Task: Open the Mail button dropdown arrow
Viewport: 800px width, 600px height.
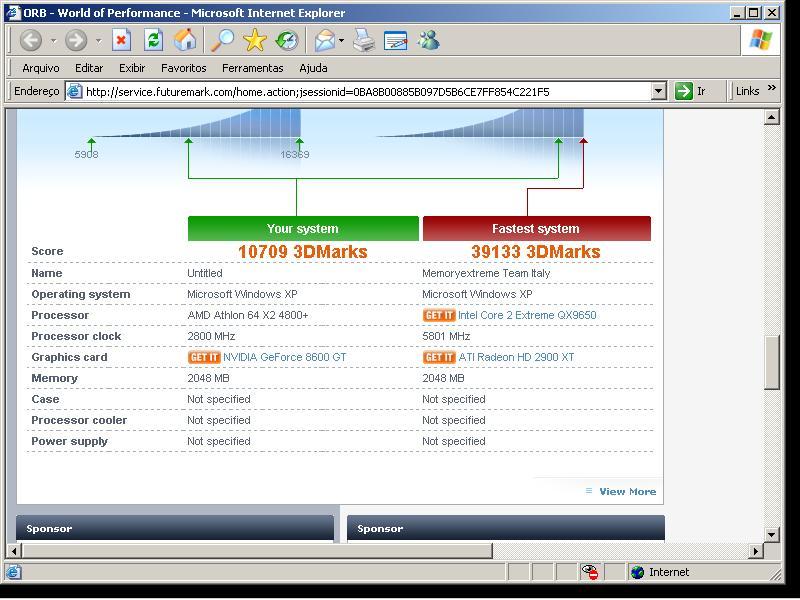Action: [x=341, y=40]
